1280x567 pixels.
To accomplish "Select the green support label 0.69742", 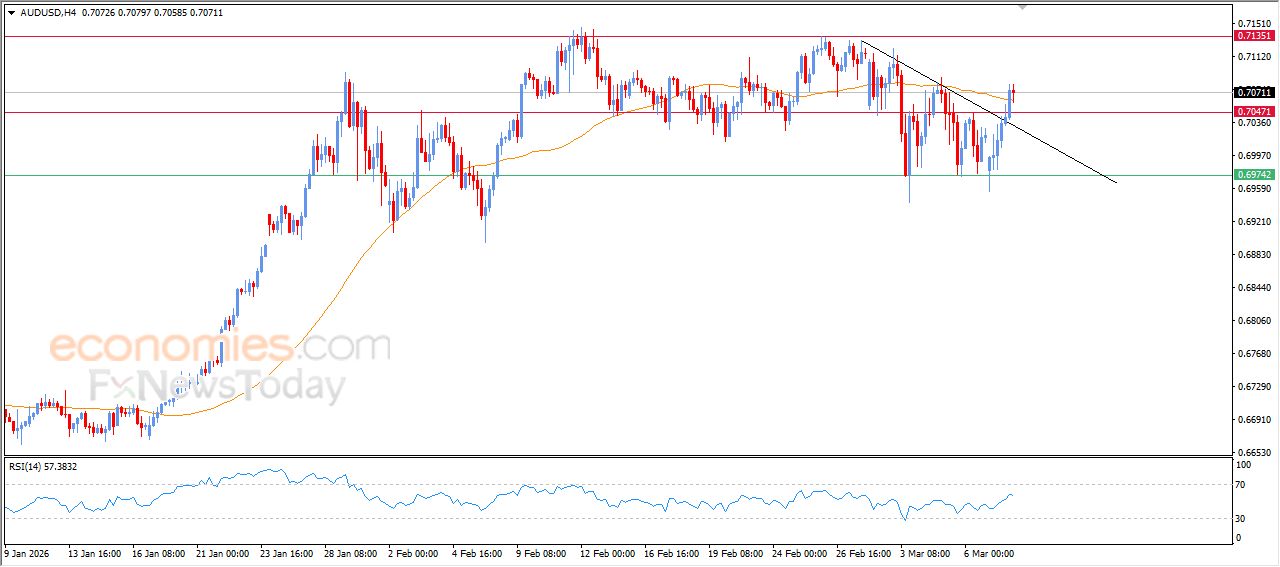I will tap(1254, 175).
